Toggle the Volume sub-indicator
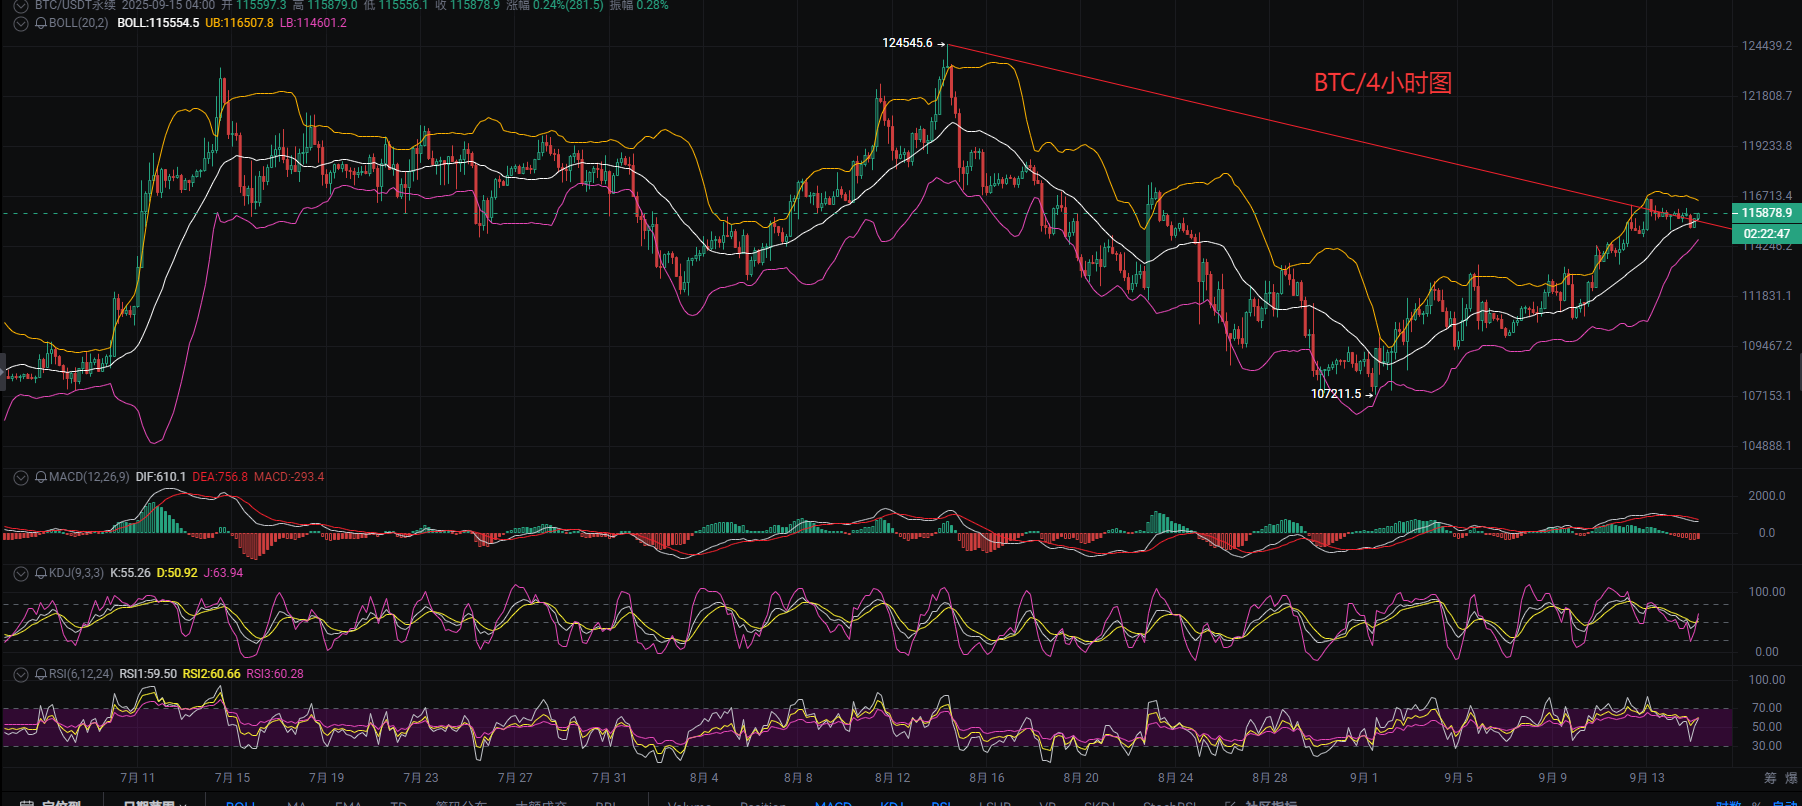 pos(689,803)
